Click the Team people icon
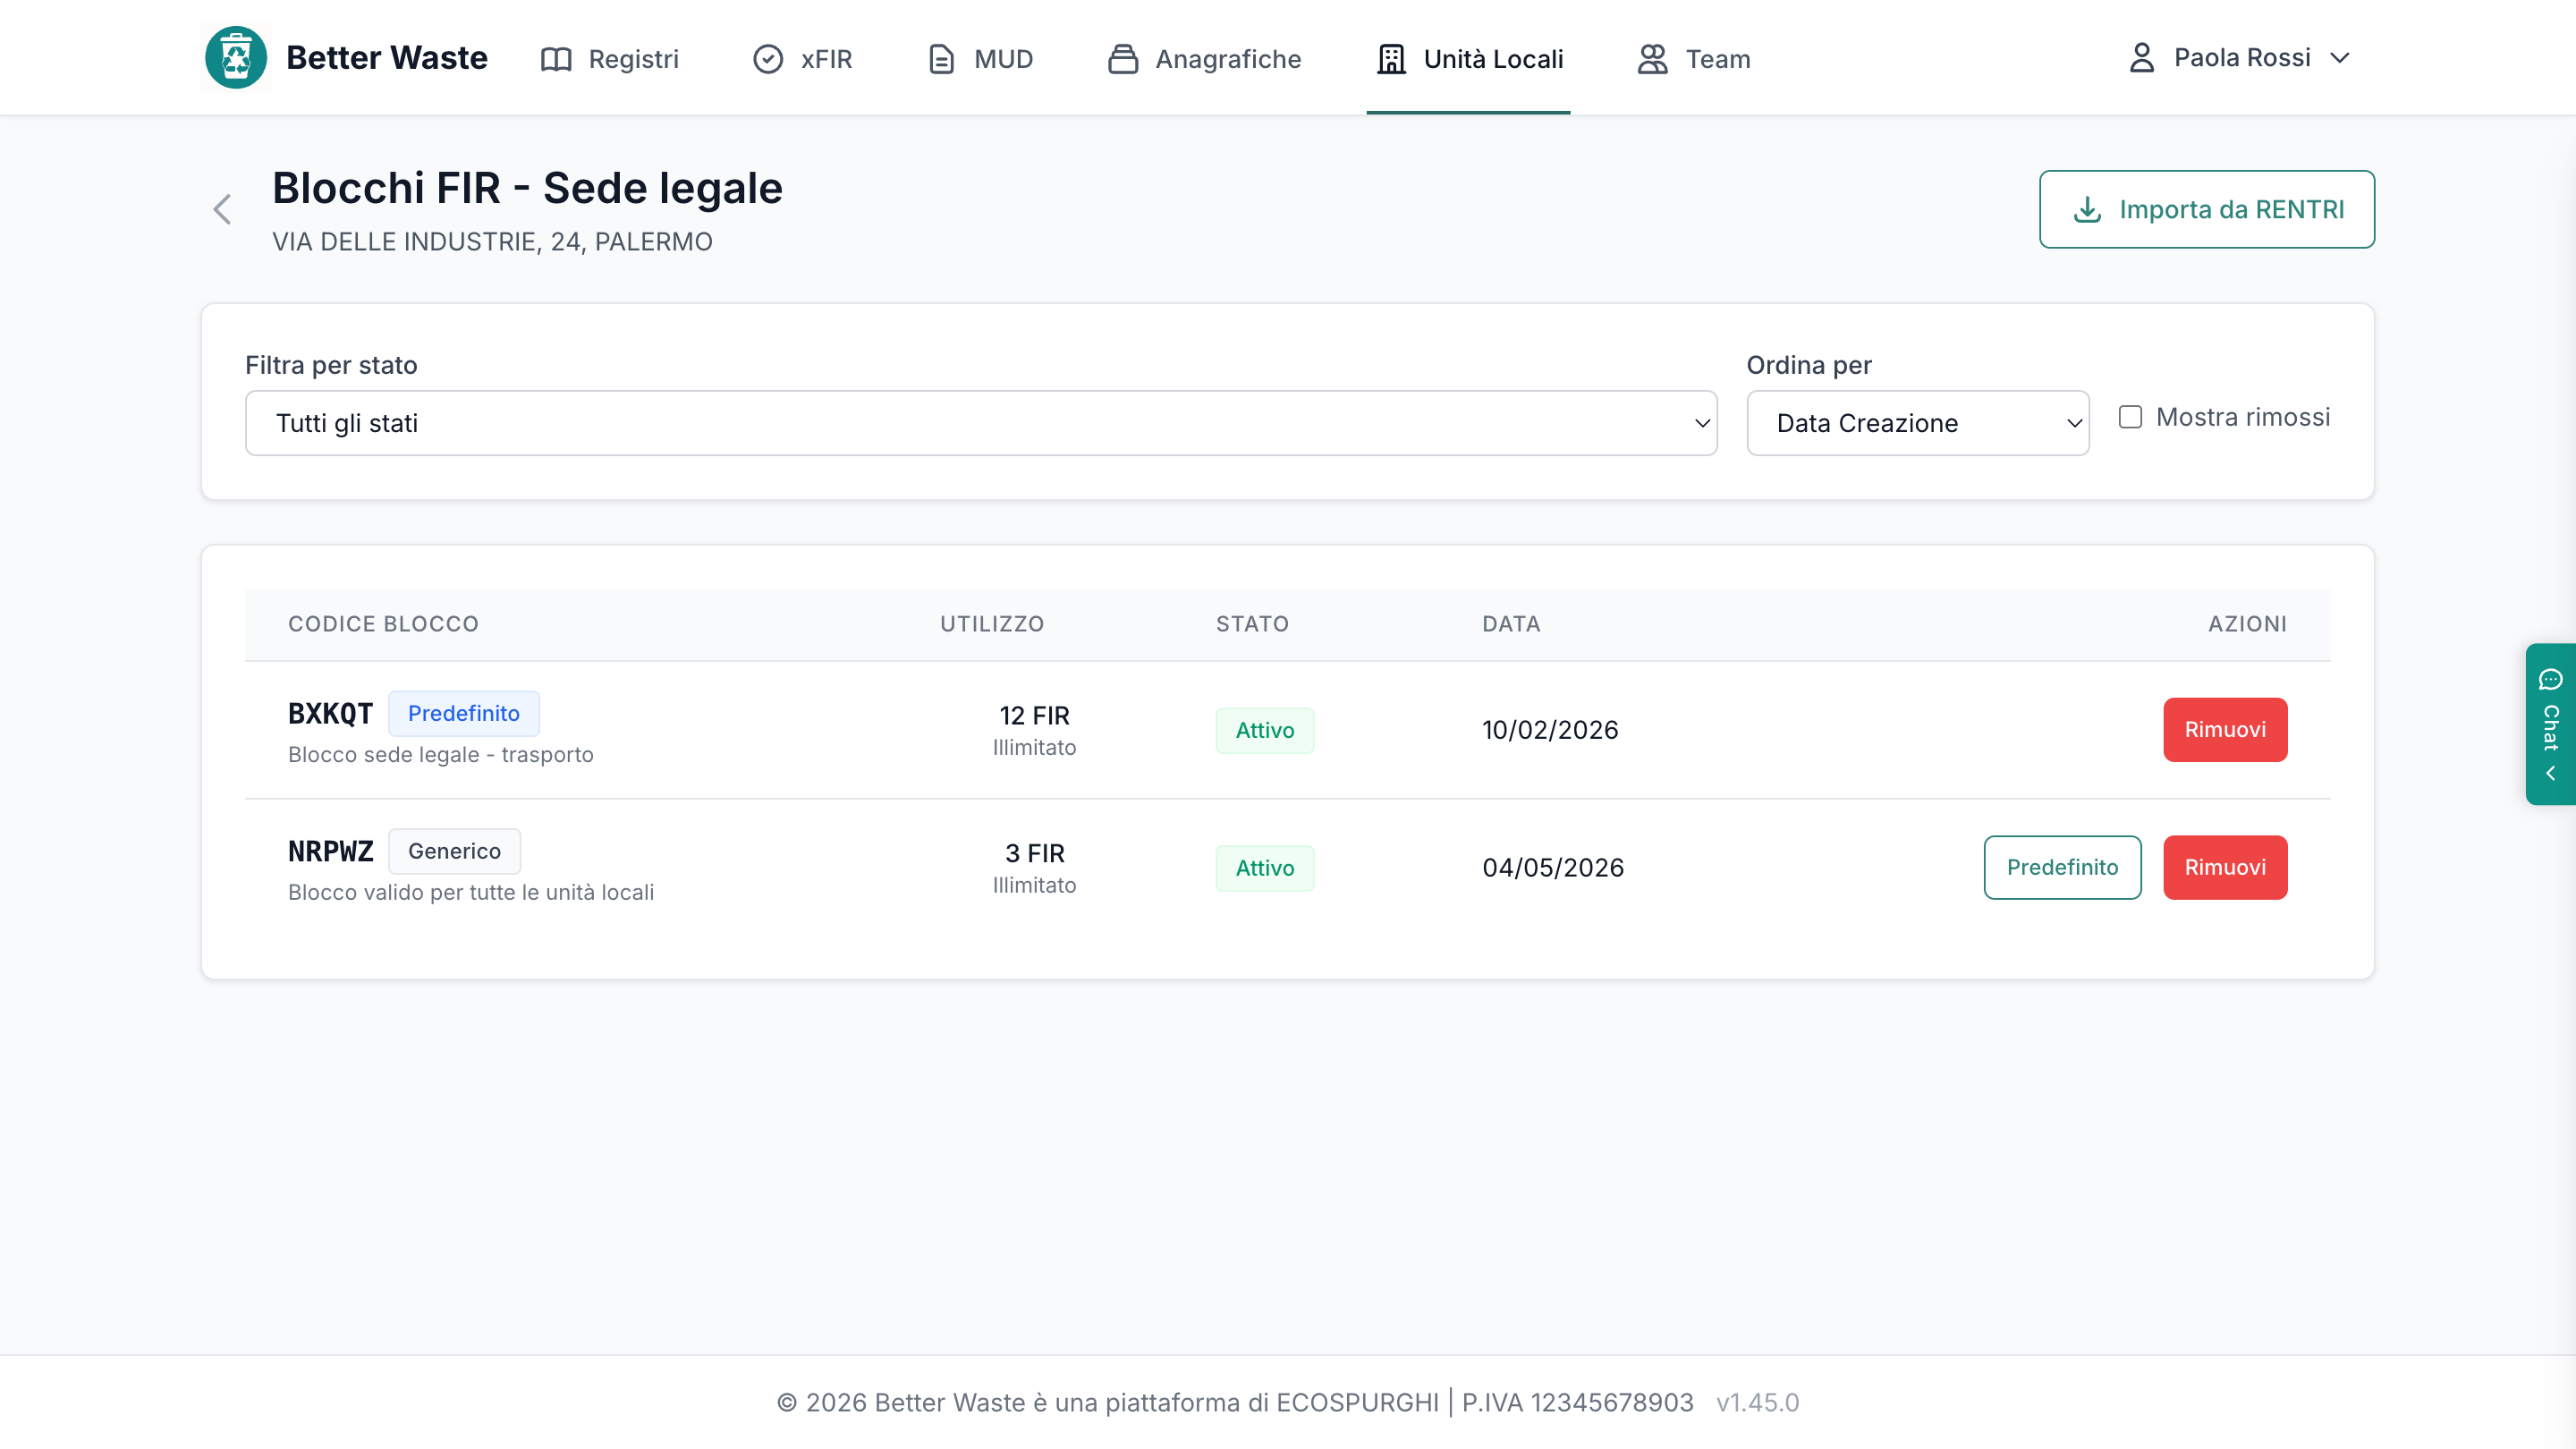This screenshot has width=2576, height=1449. click(1652, 59)
